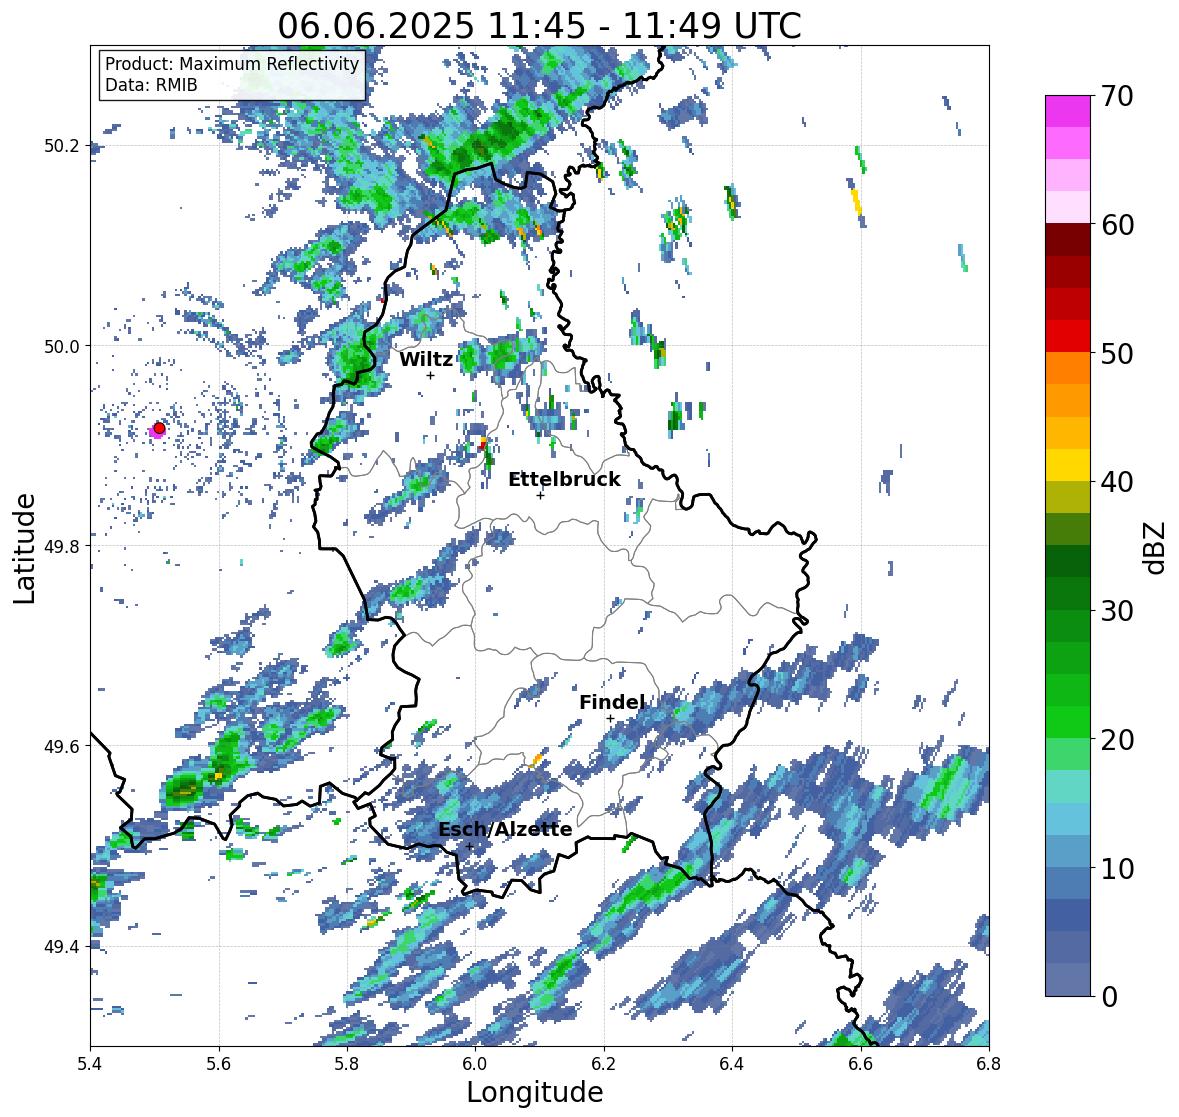
Task: Click the dark green 30 dBZ colorbar segment
Action: tap(1068, 594)
